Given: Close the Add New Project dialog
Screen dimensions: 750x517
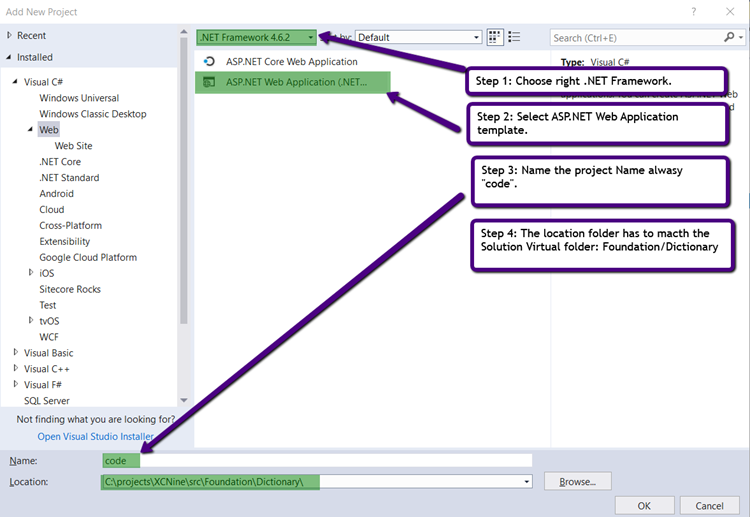Looking at the screenshot, I should tap(730, 11).
